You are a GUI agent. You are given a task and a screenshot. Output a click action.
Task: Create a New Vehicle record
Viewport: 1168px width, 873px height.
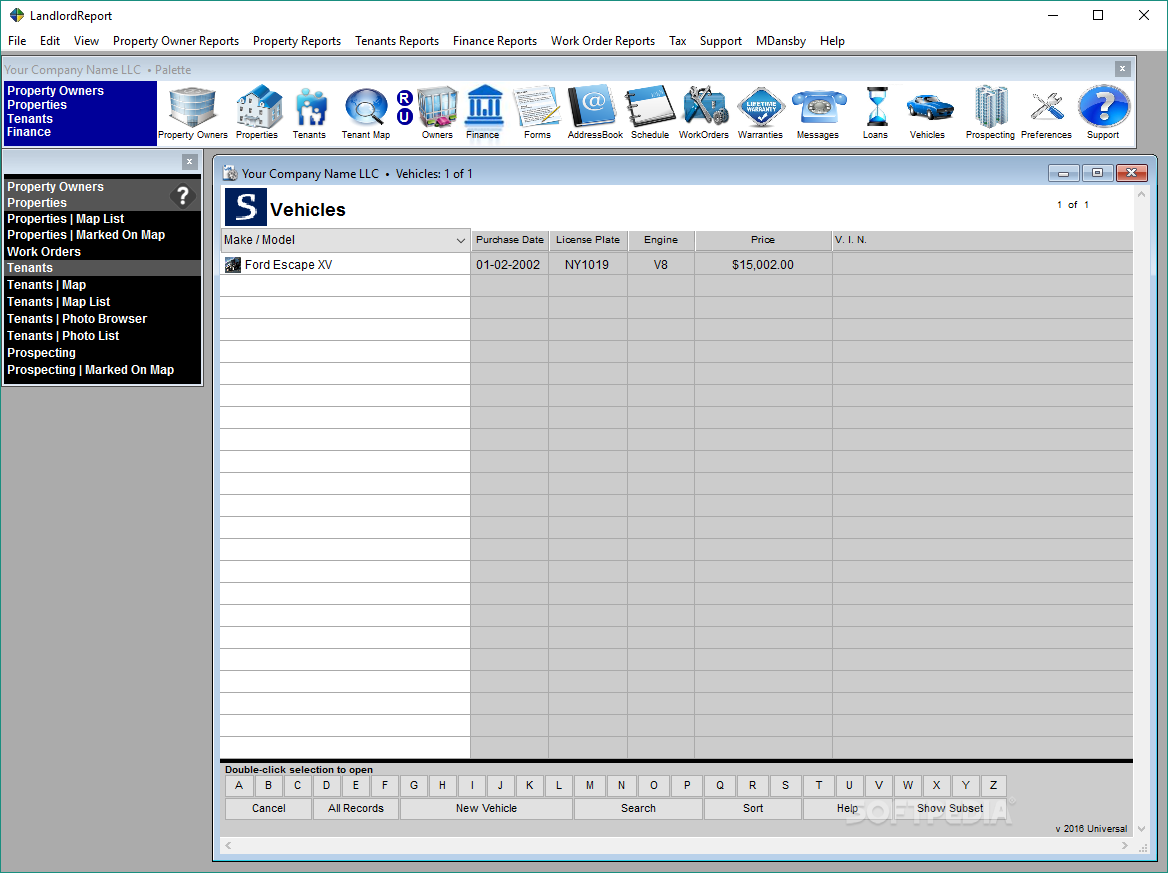point(486,808)
